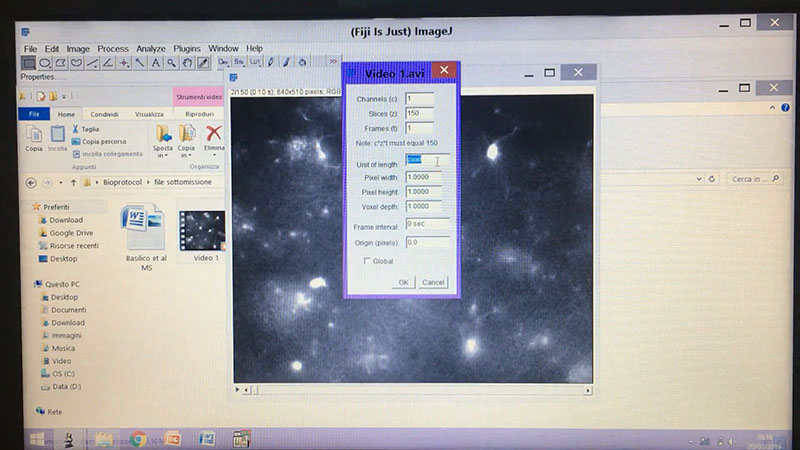Click the Frame interval field

click(428, 224)
